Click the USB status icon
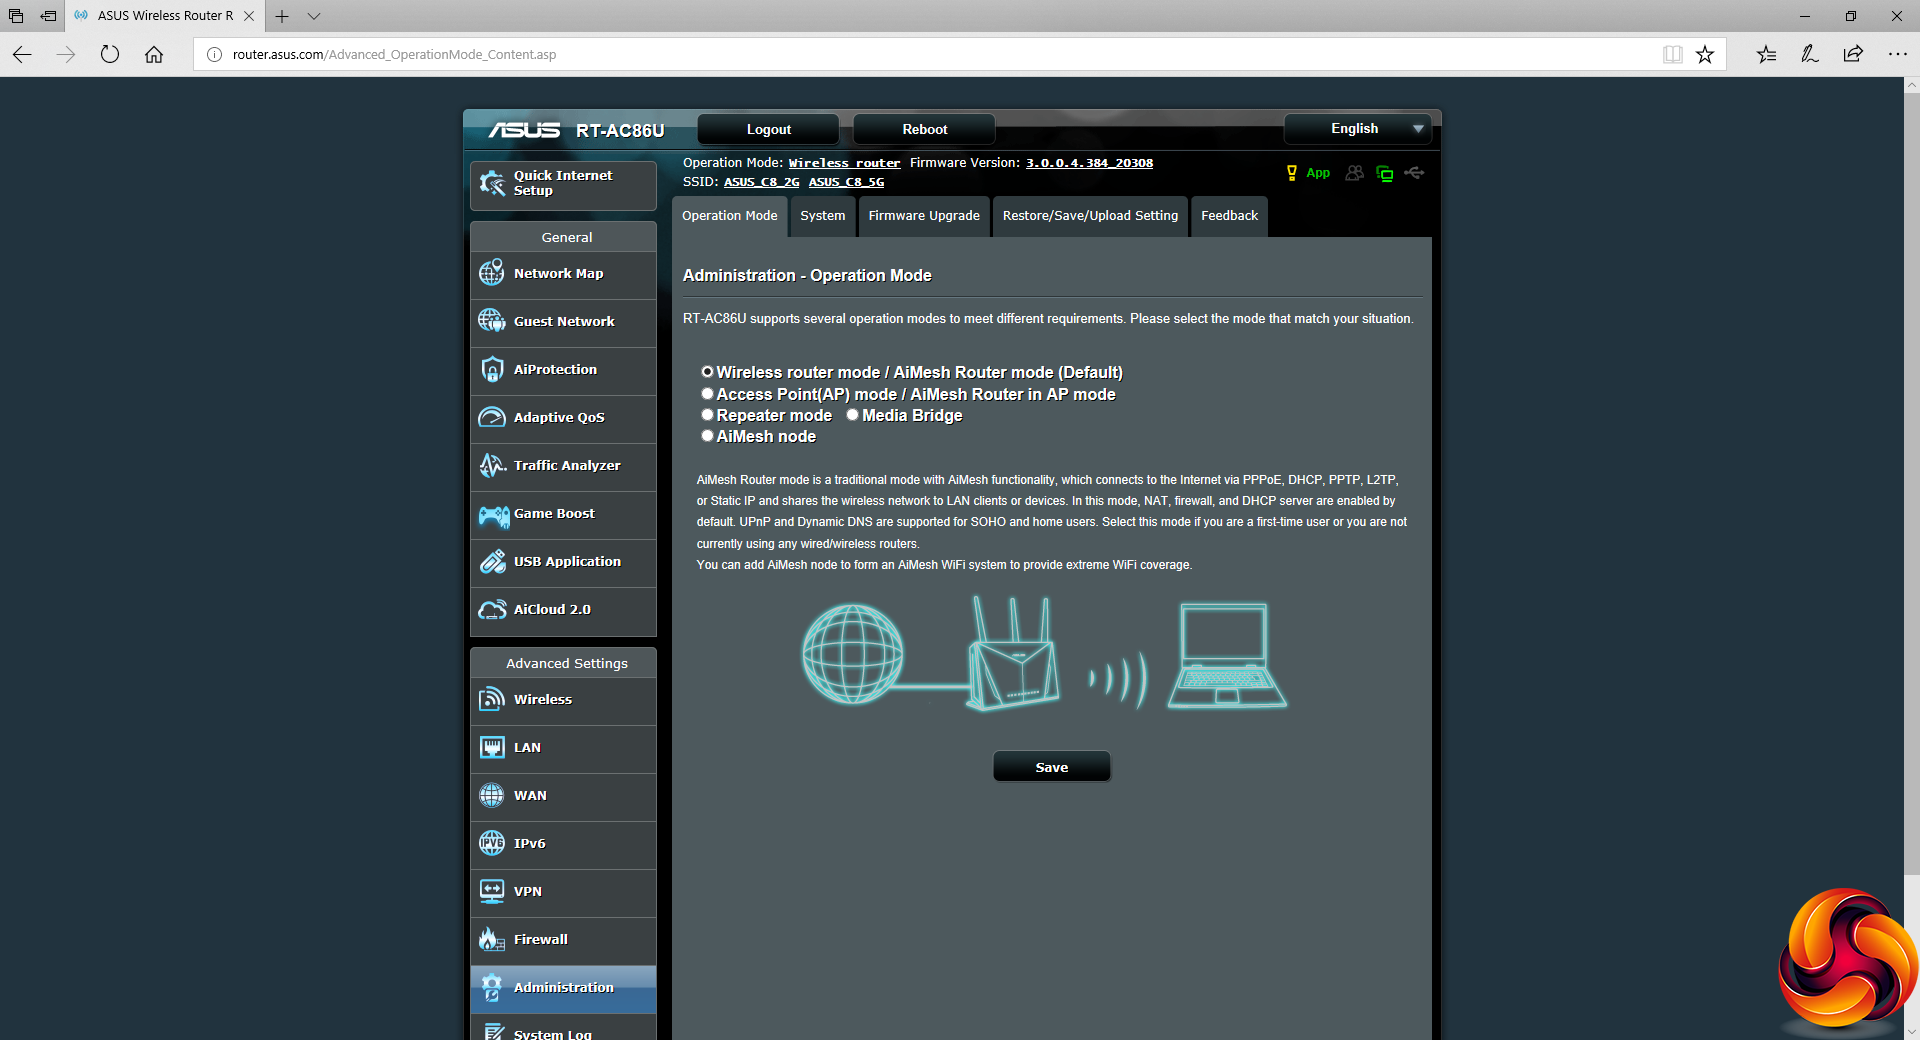 pyautogui.click(x=1414, y=173)
